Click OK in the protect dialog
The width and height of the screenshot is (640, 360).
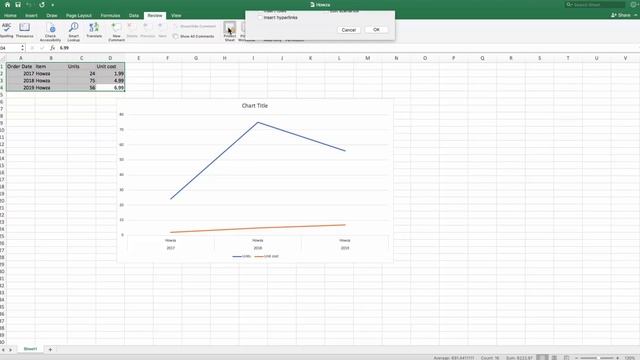point(376,30)
